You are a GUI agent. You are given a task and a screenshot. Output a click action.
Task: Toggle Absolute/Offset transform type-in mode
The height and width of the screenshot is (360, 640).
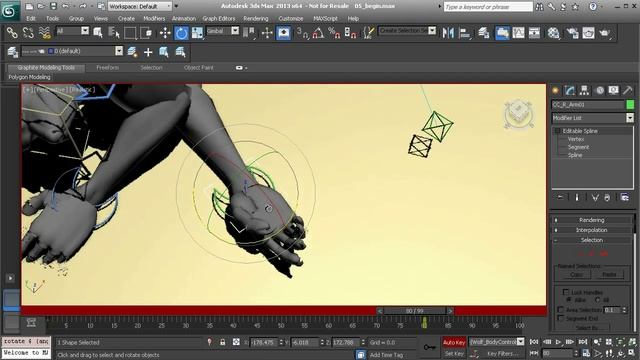coord(236,342)
